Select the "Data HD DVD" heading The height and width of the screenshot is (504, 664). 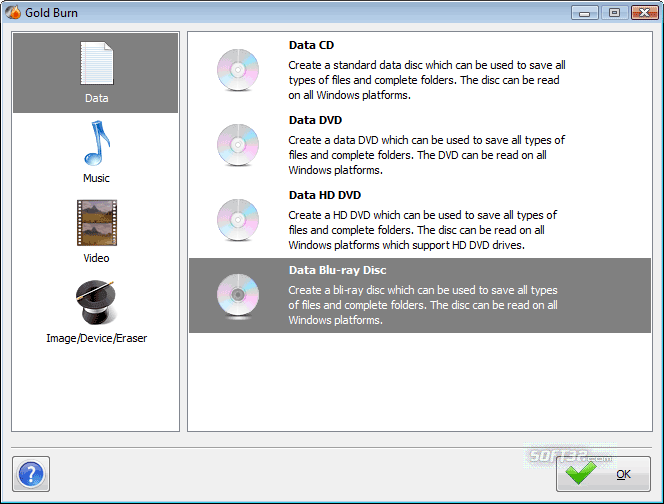[325, 195]
